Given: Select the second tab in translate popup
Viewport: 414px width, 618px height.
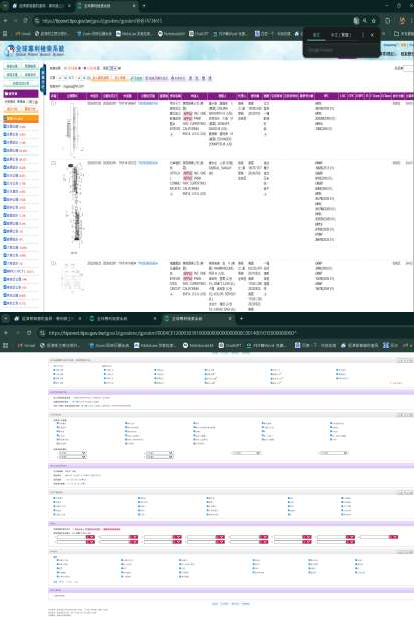Looking at the screenshot, I should 341,35.
